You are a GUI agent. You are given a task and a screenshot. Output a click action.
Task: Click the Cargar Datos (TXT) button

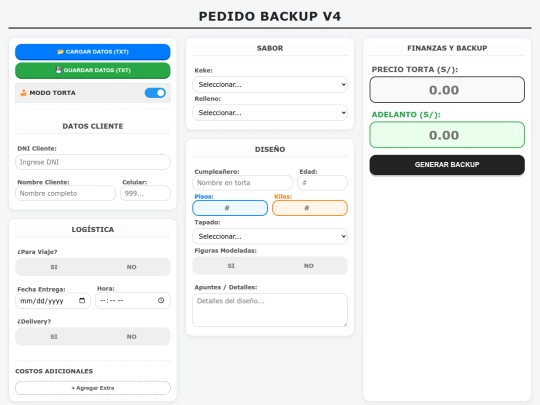93,52
